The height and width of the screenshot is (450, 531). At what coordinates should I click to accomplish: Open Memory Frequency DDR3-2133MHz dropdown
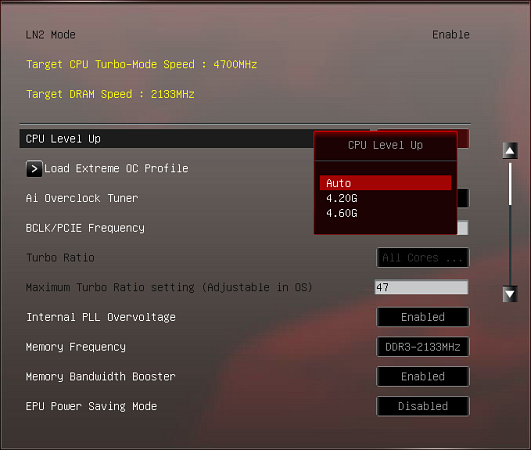(x=423, y=347)
